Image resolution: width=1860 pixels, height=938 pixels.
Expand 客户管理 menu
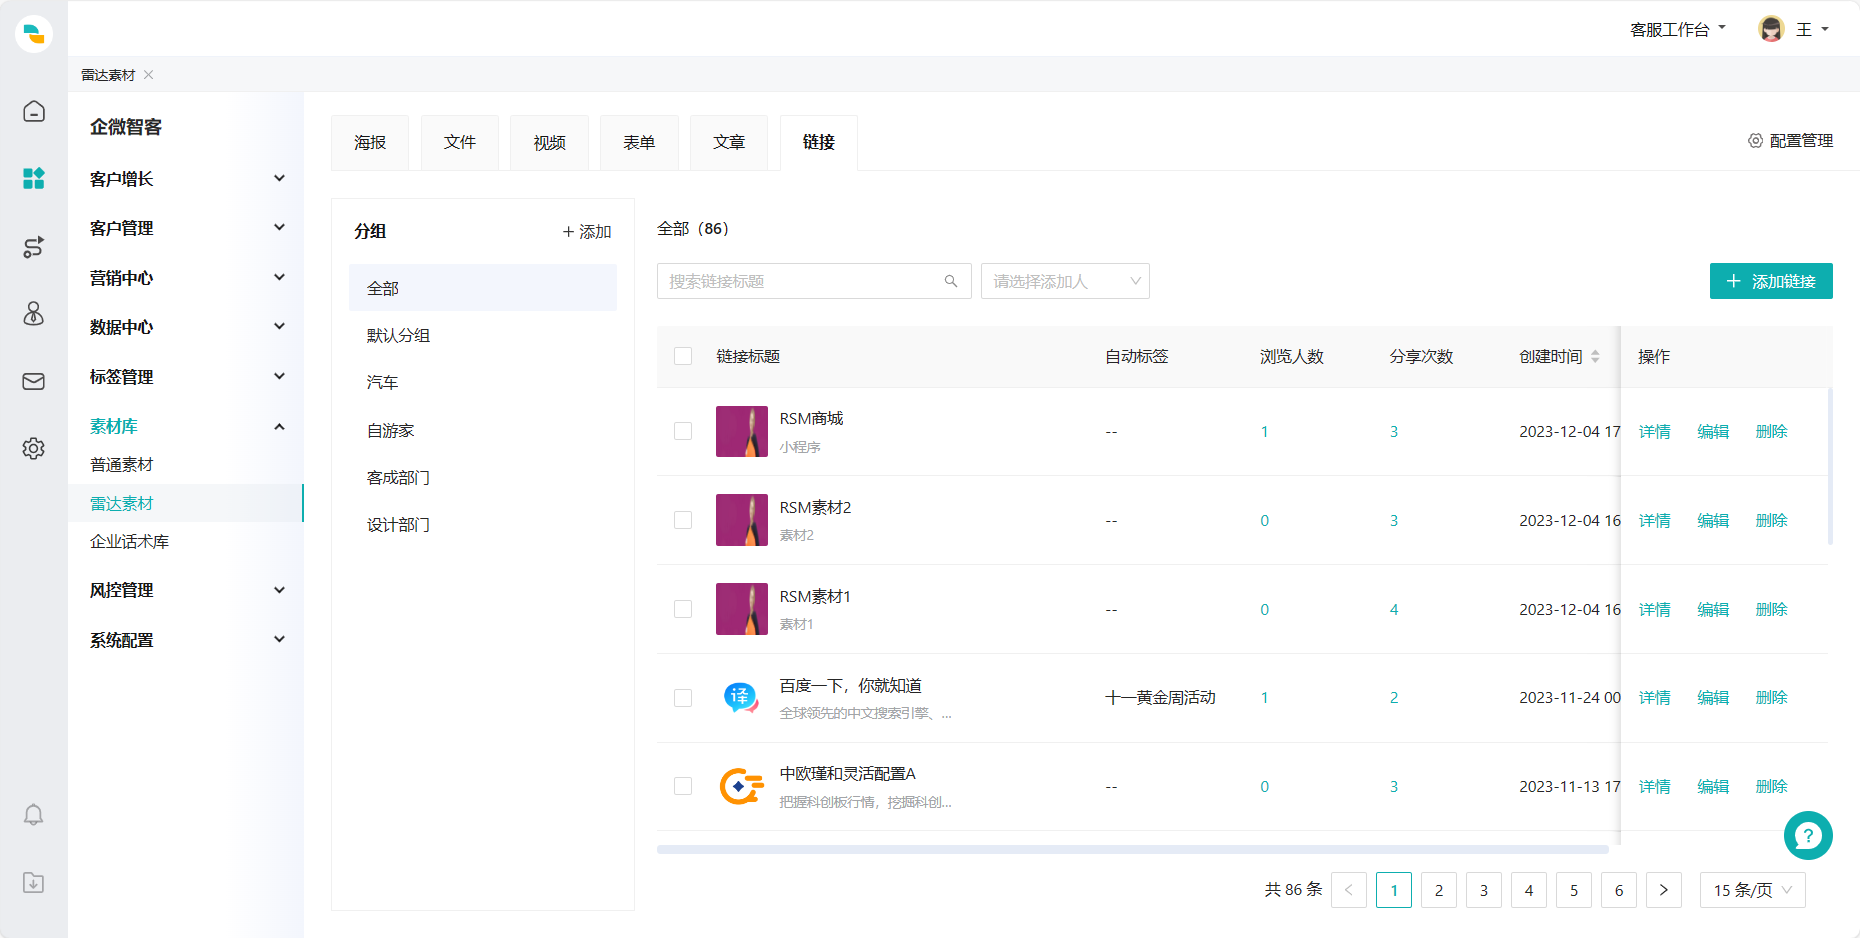186,228
